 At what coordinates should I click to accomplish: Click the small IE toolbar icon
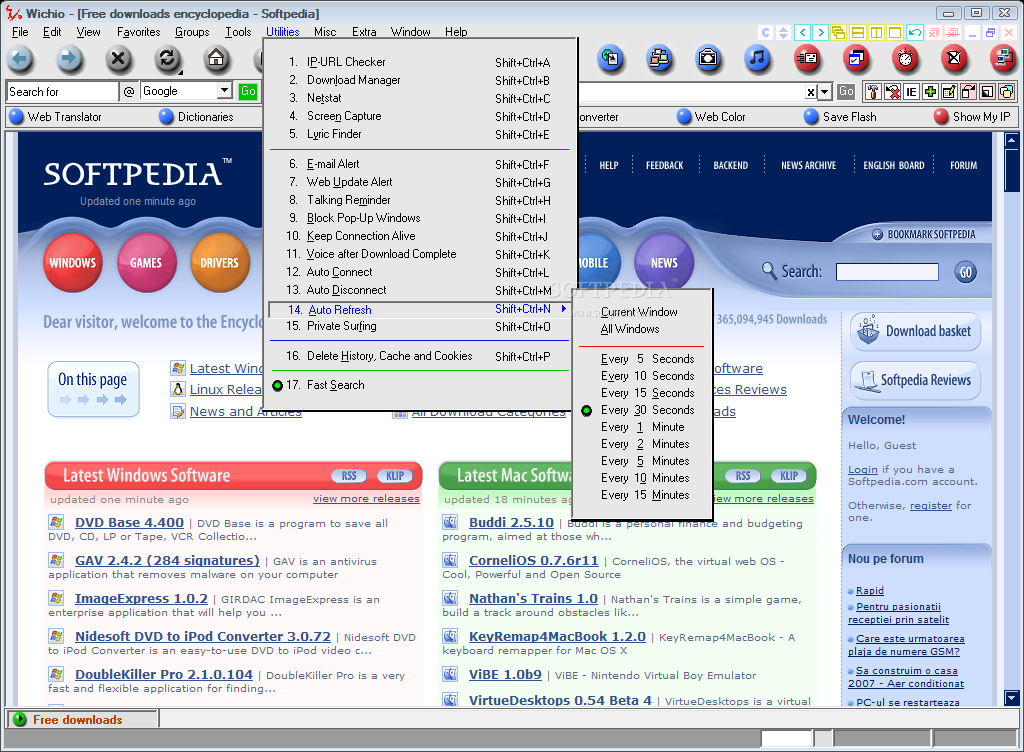911,92
